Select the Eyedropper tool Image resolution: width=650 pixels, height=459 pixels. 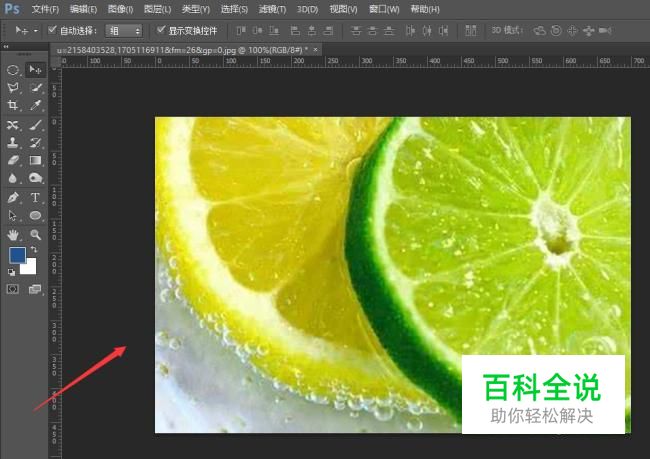point(36,105)
